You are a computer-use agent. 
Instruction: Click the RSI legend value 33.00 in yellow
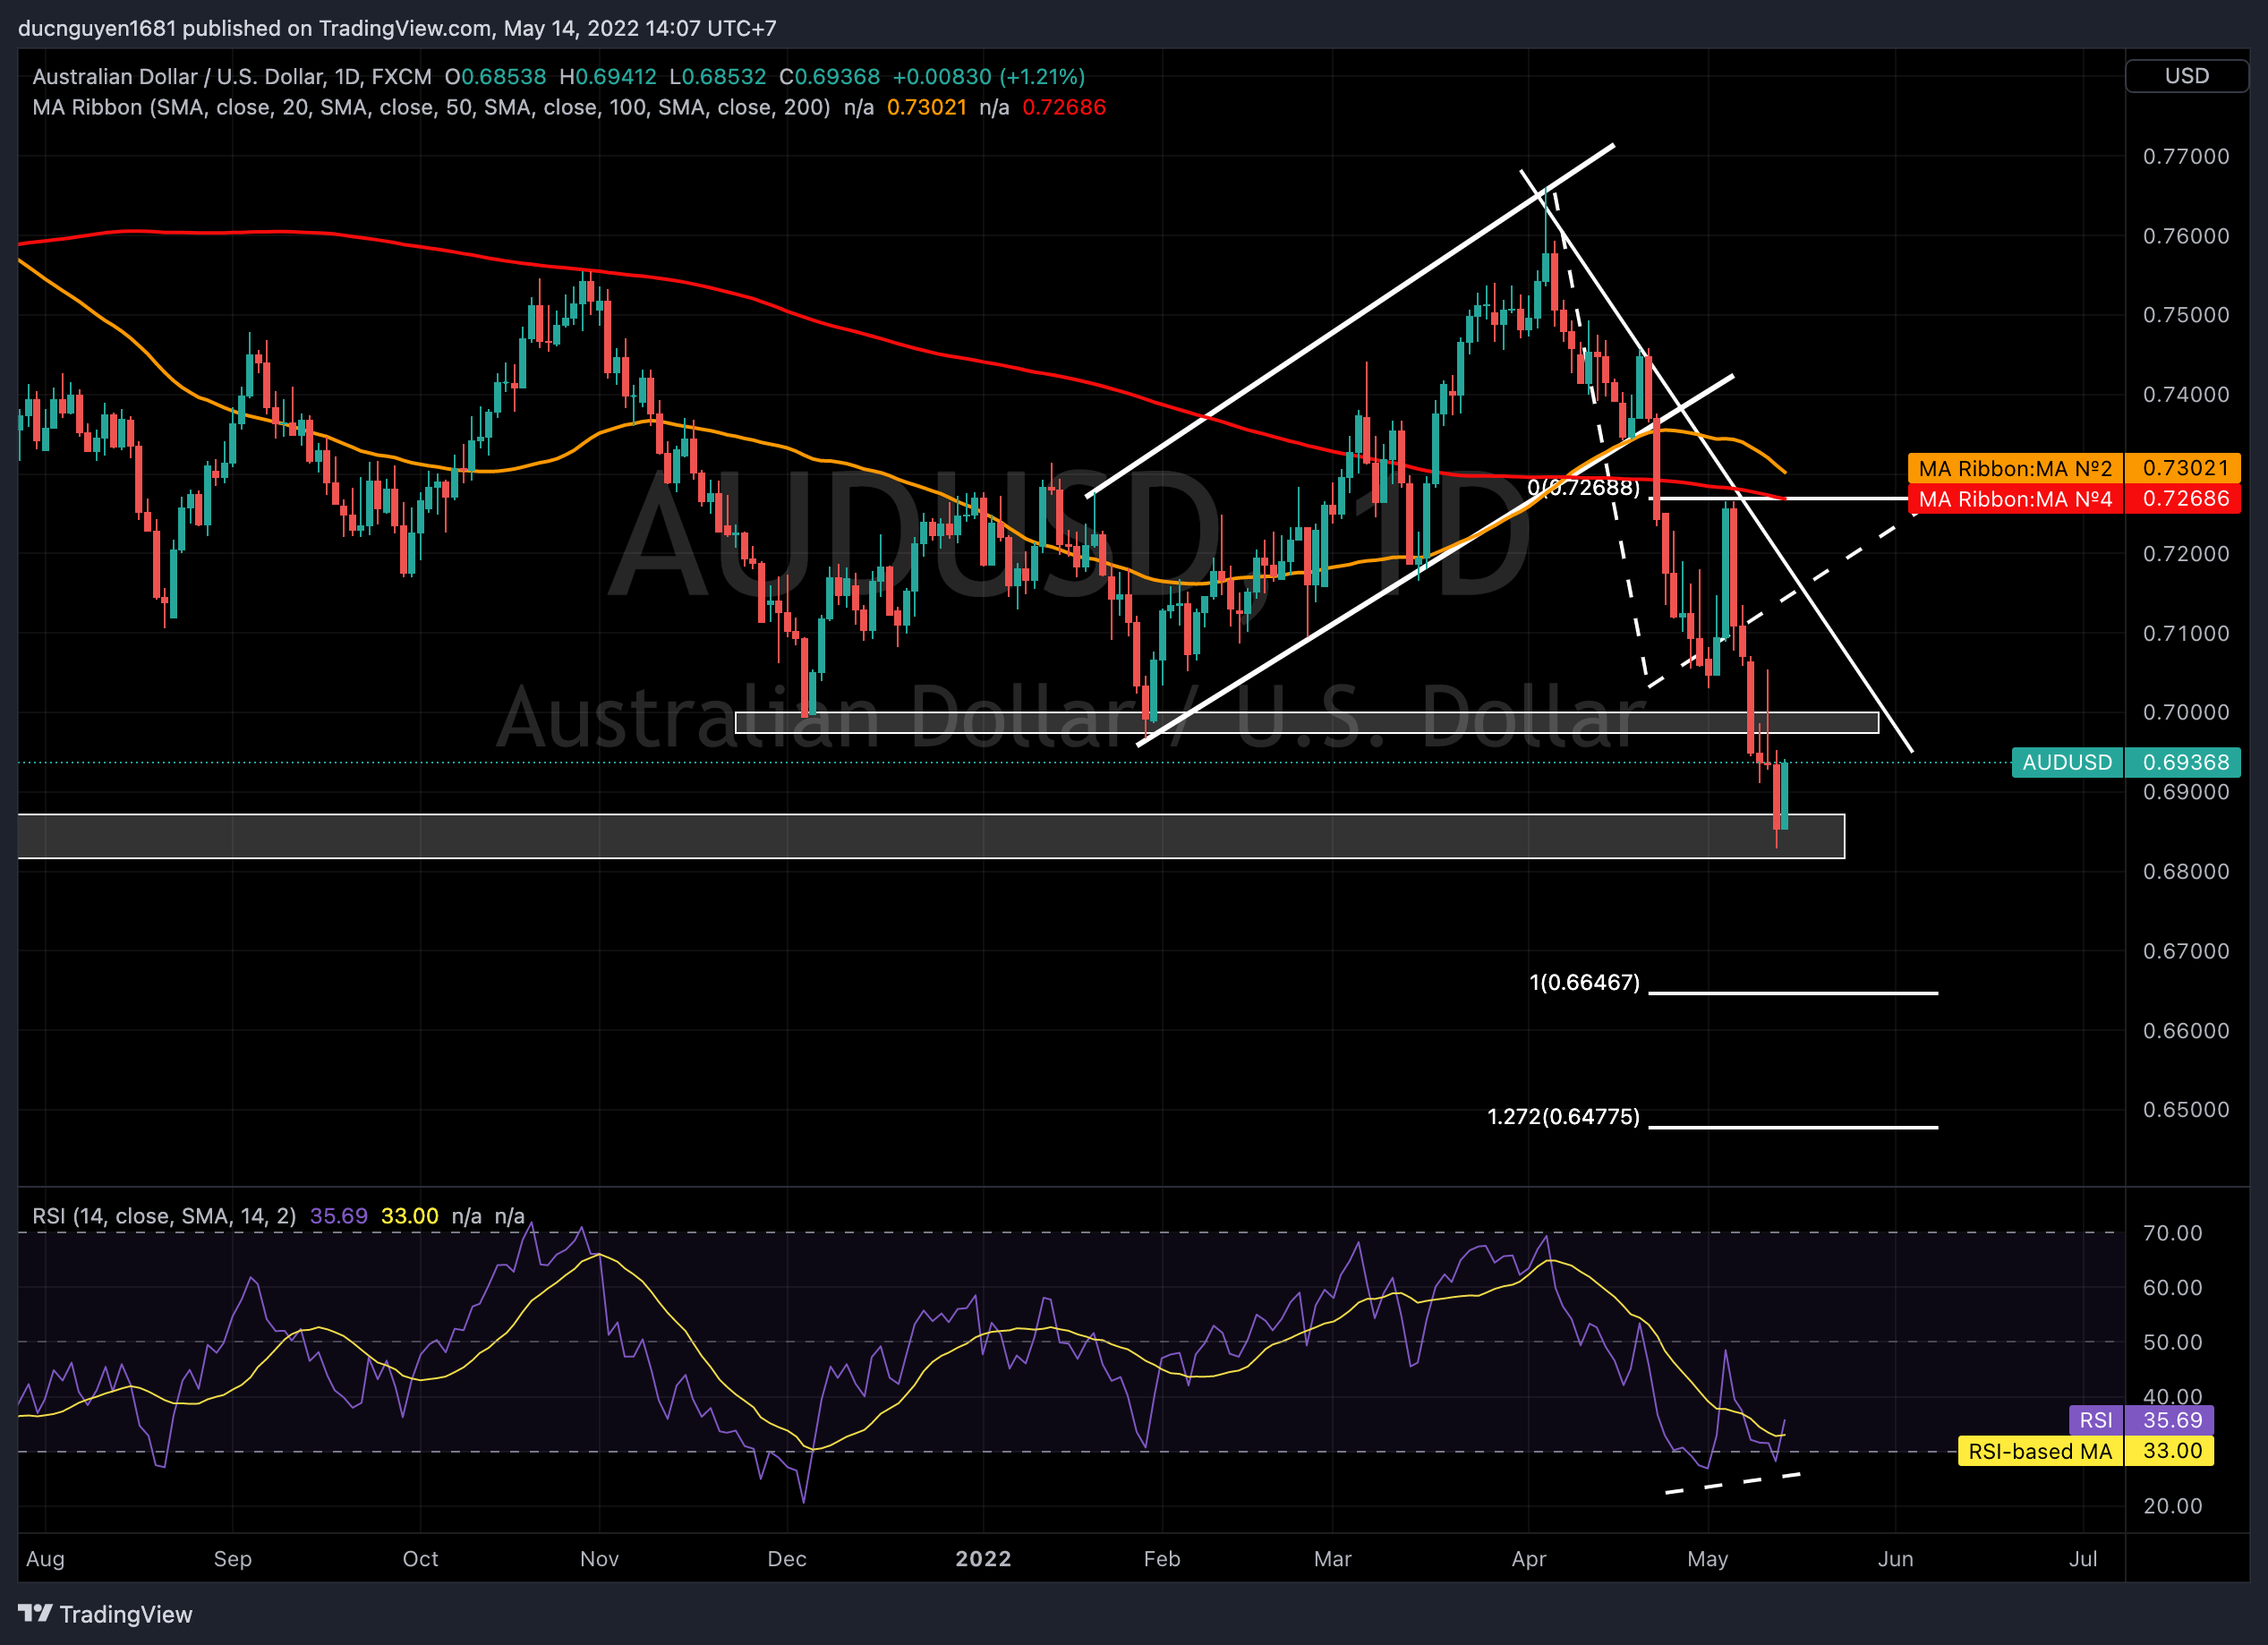[409, 1216]
